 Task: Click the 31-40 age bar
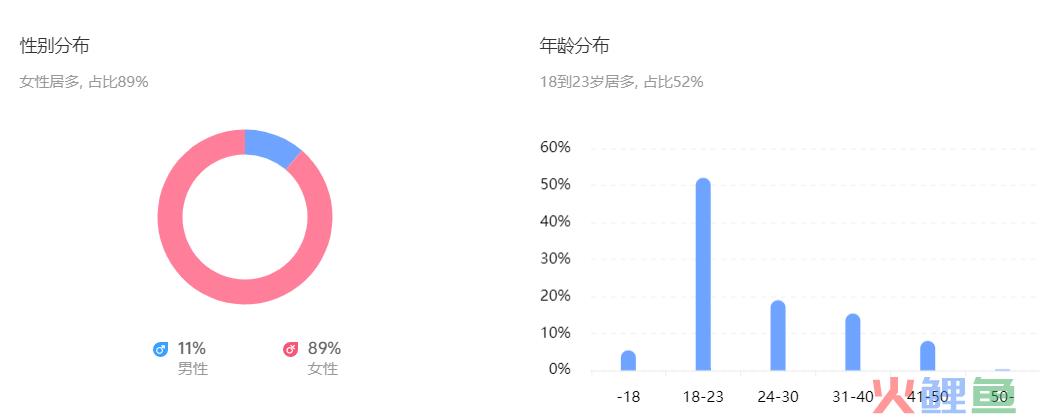pos(853,342)
